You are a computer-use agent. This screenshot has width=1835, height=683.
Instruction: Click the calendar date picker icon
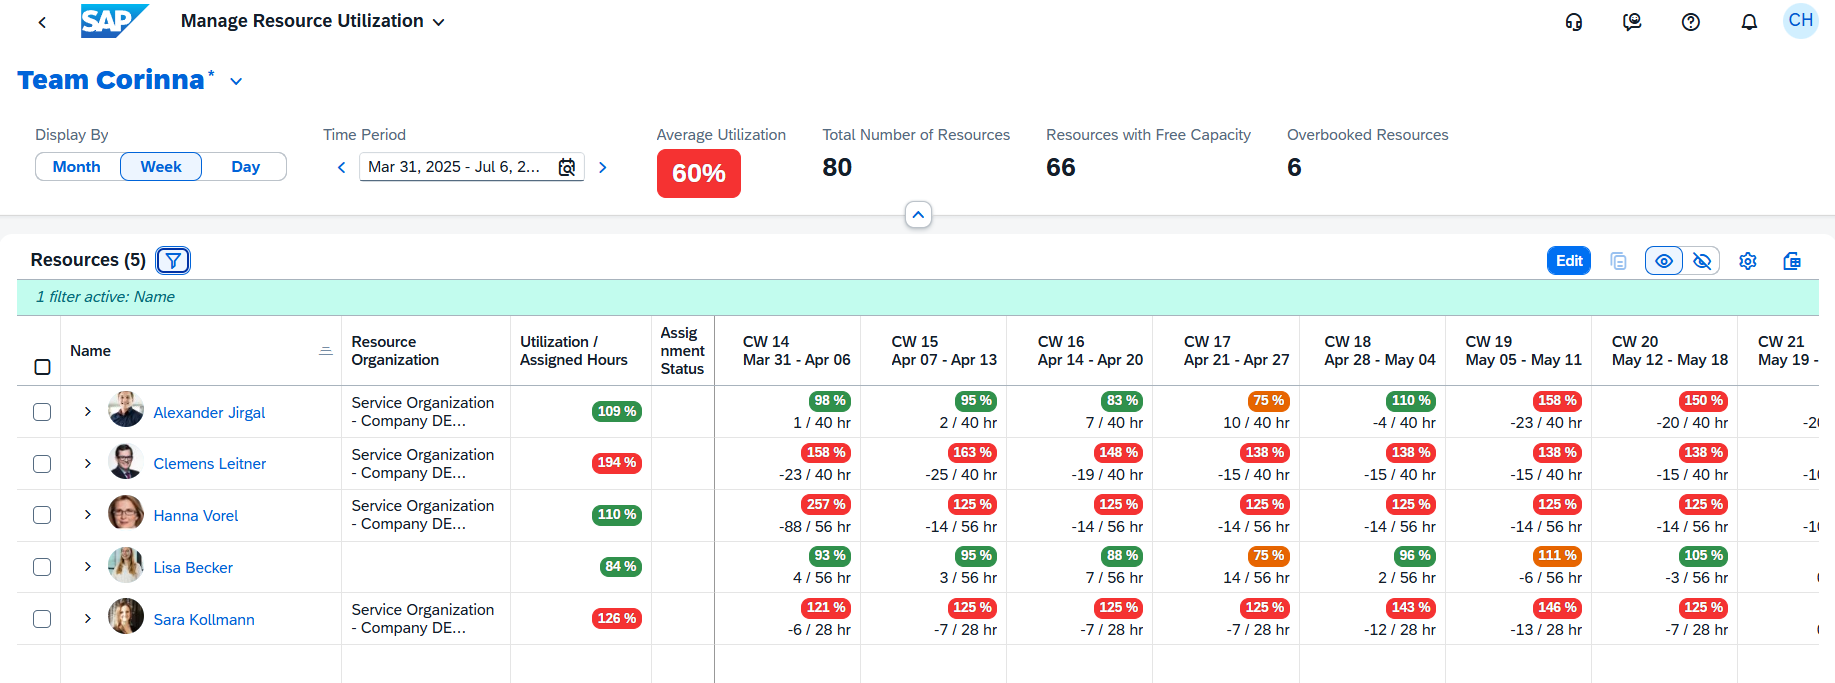[567, 167]
